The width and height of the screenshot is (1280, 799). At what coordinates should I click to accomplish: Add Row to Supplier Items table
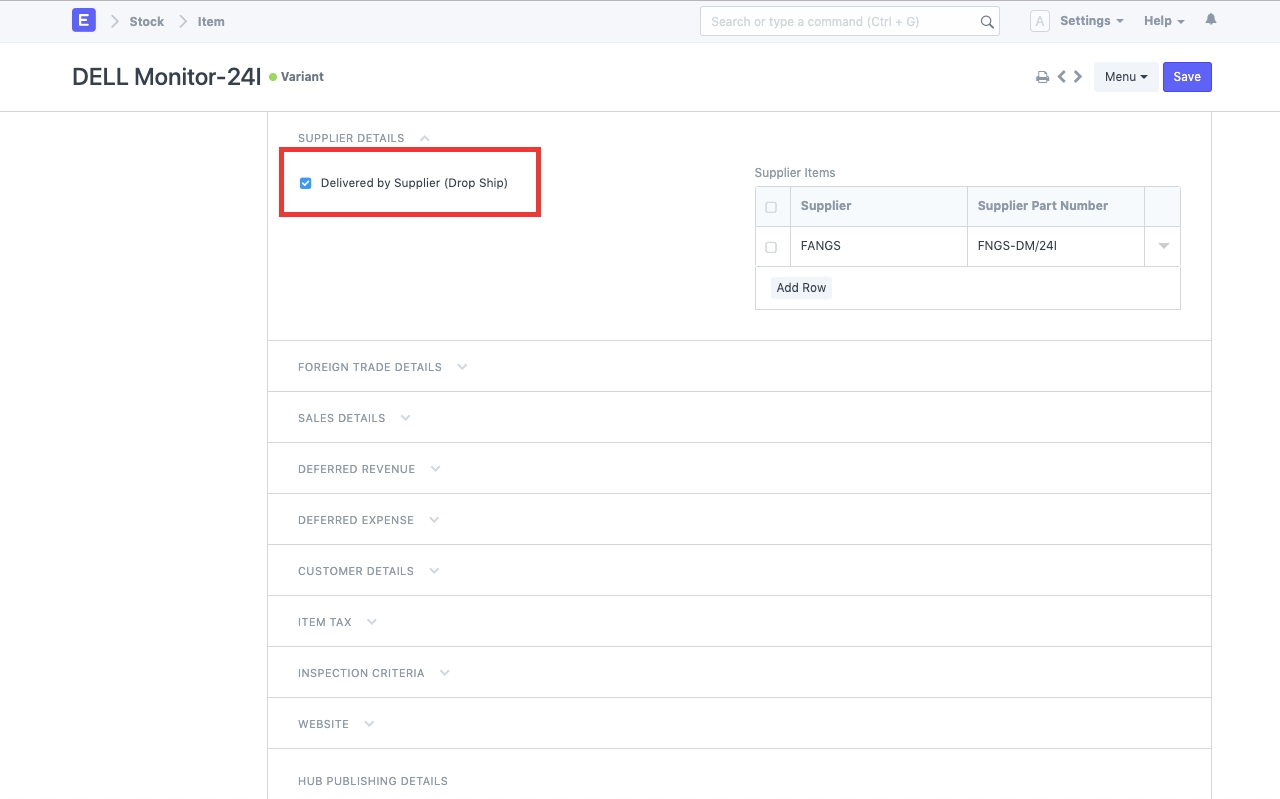click(801, 288)
